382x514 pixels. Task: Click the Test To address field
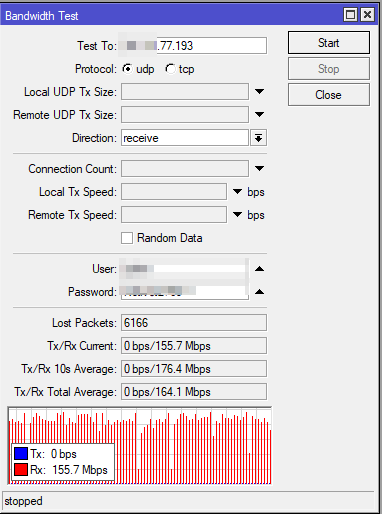(194, 45)
